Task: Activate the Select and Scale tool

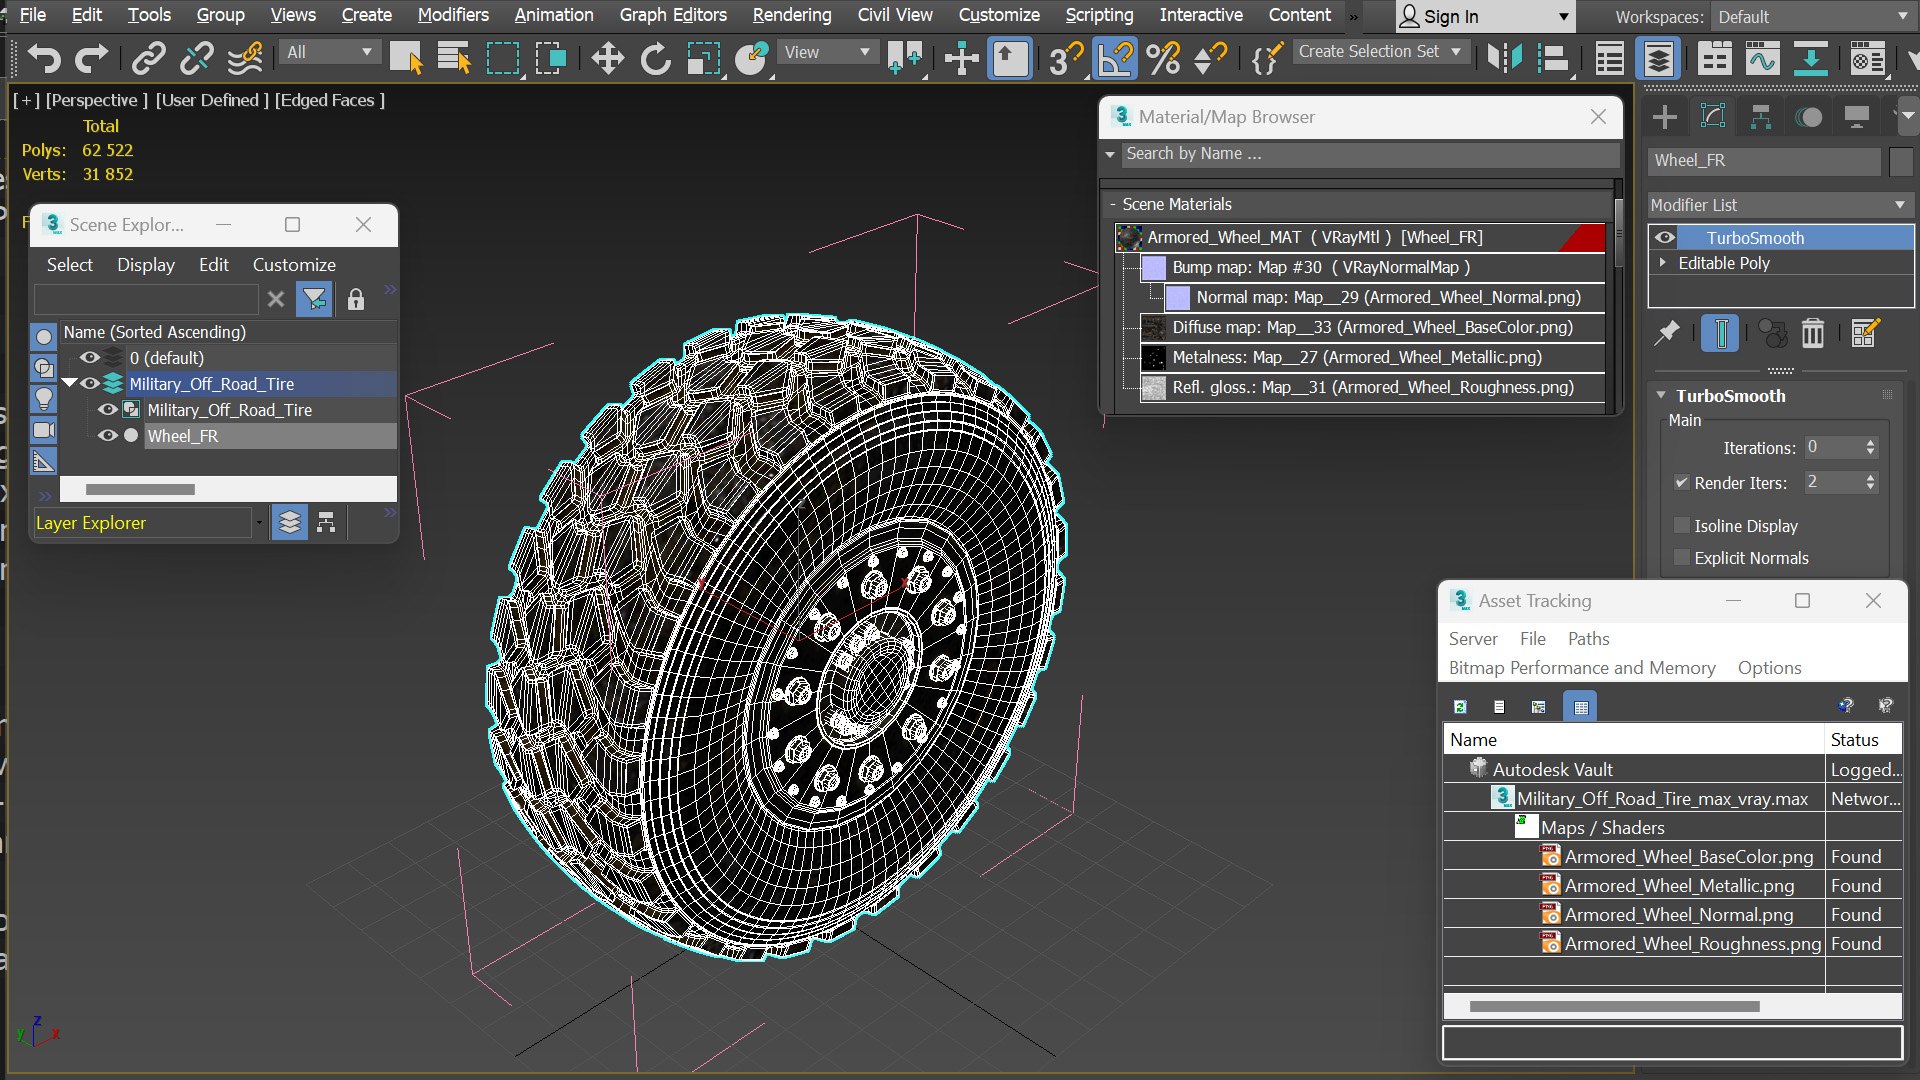Action: (703, 58)
